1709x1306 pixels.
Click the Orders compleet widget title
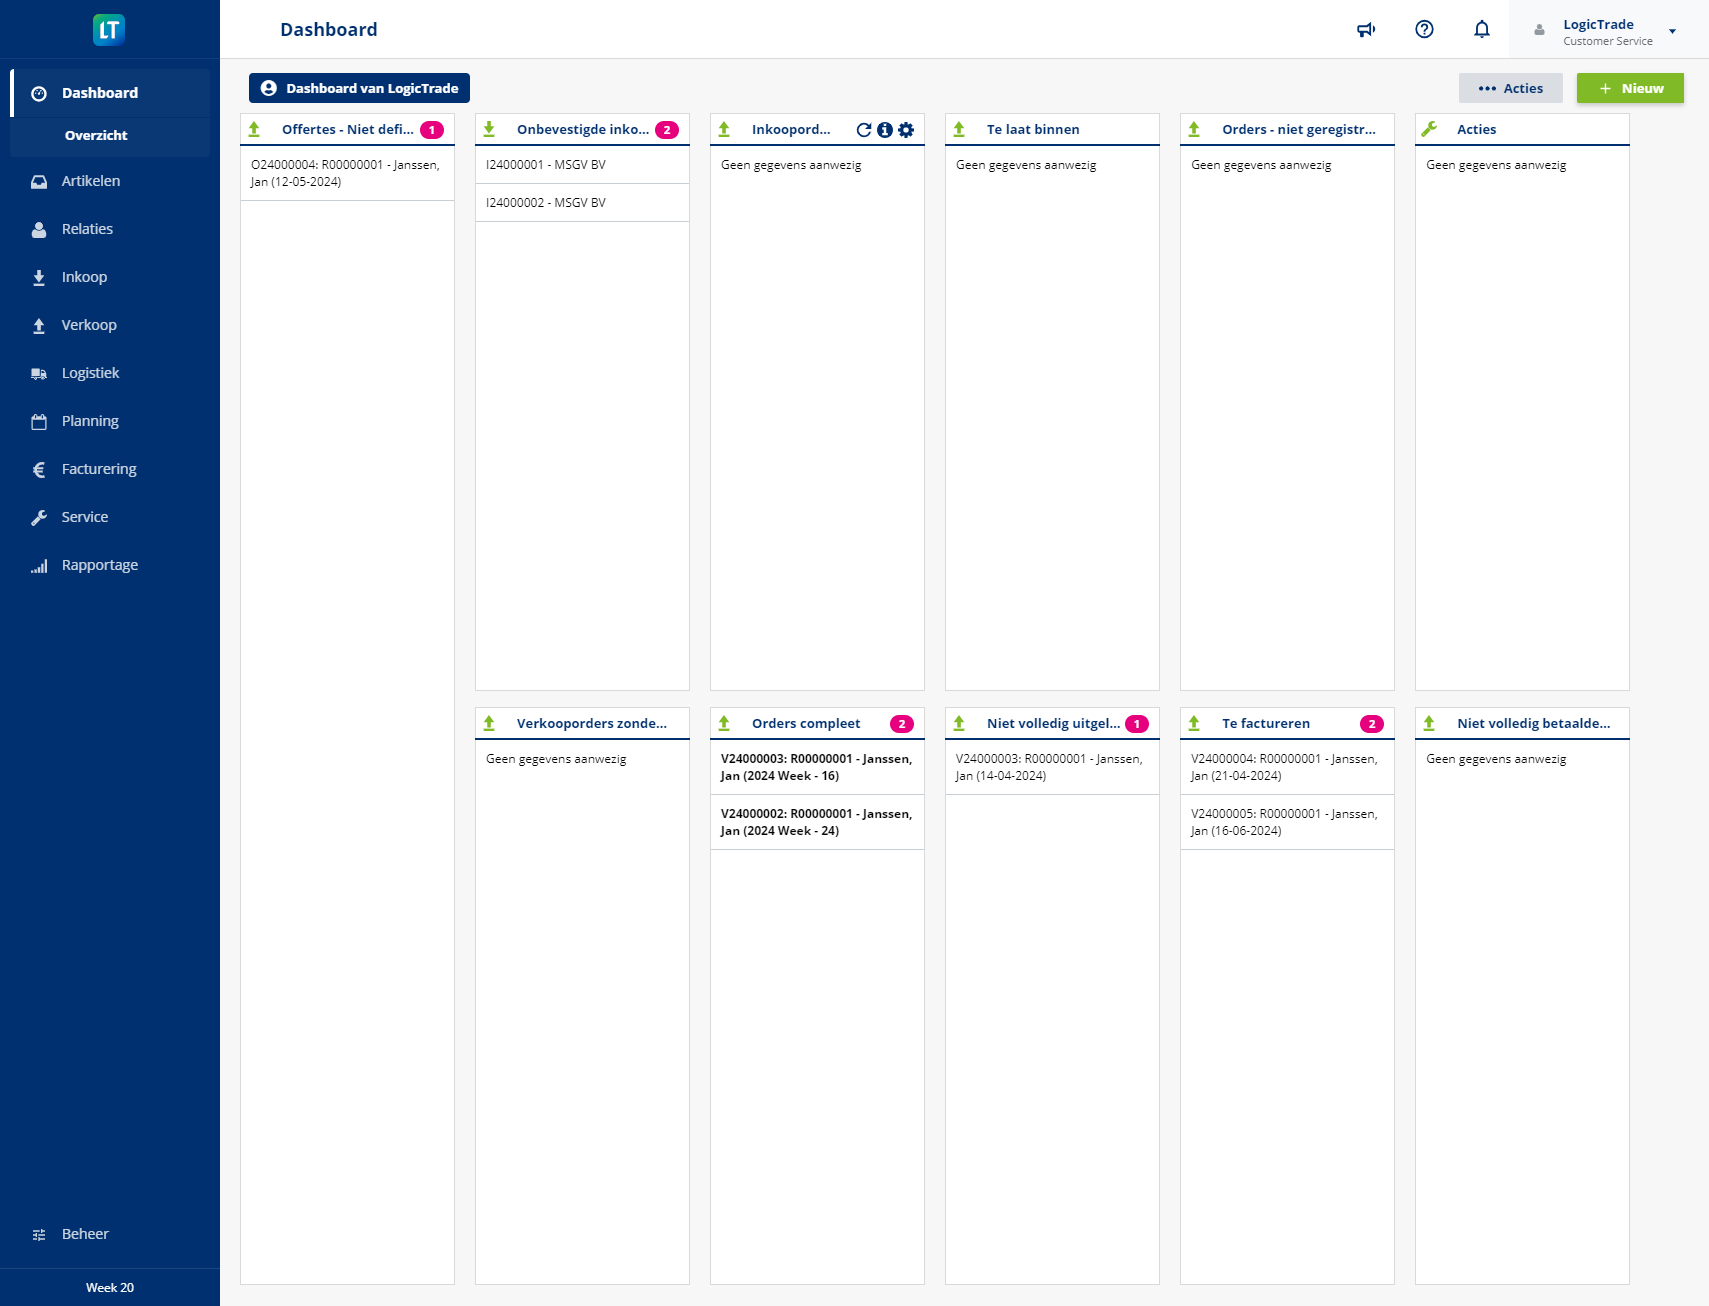[806, 724]
